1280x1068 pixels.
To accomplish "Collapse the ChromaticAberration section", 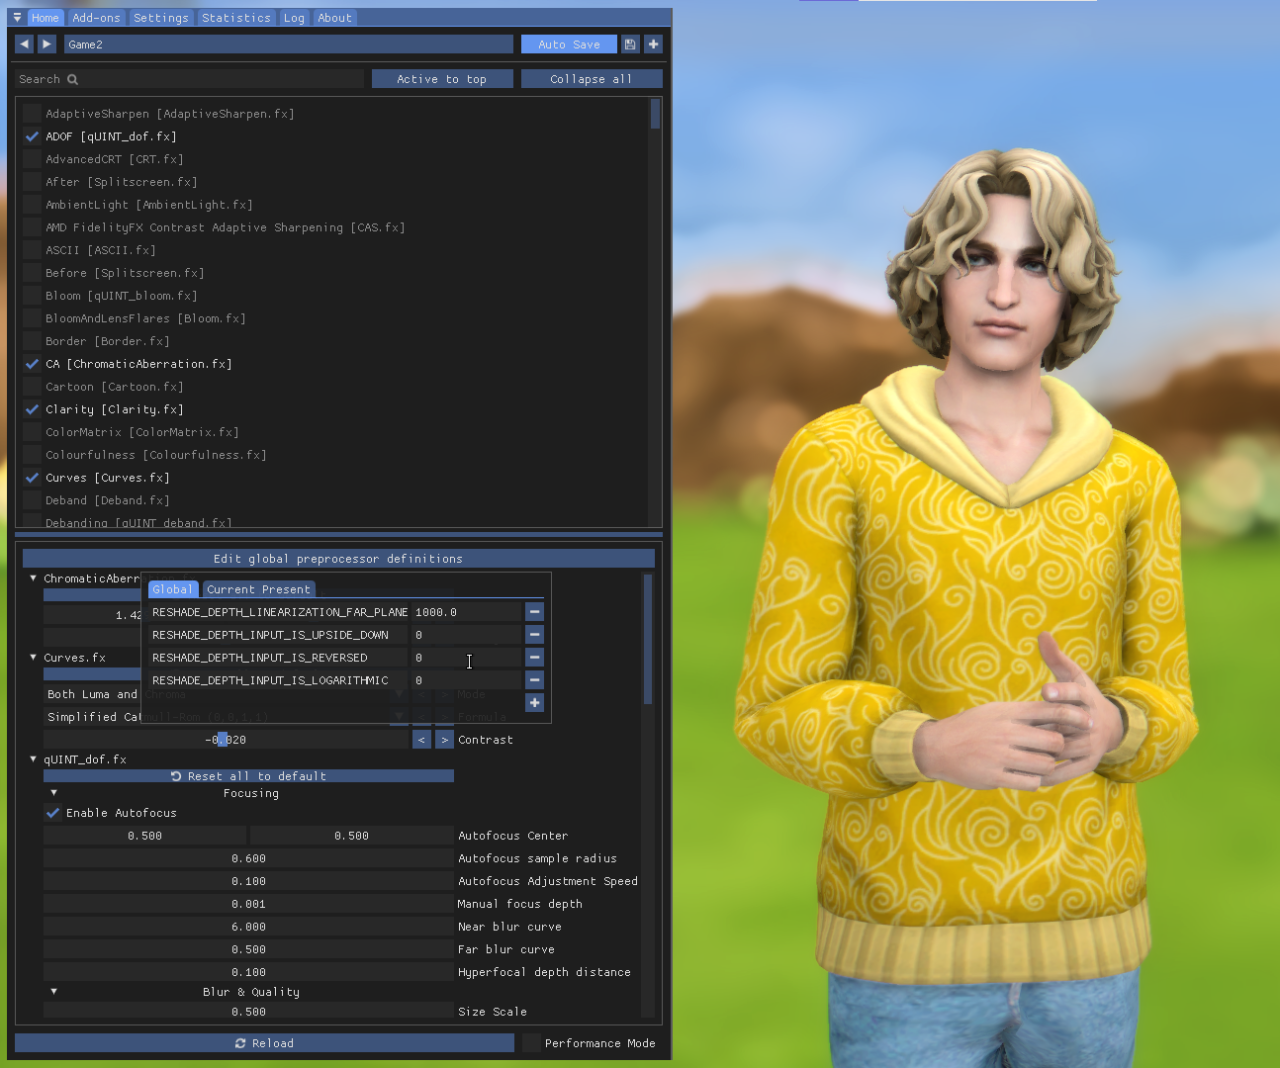I will 33,578.
